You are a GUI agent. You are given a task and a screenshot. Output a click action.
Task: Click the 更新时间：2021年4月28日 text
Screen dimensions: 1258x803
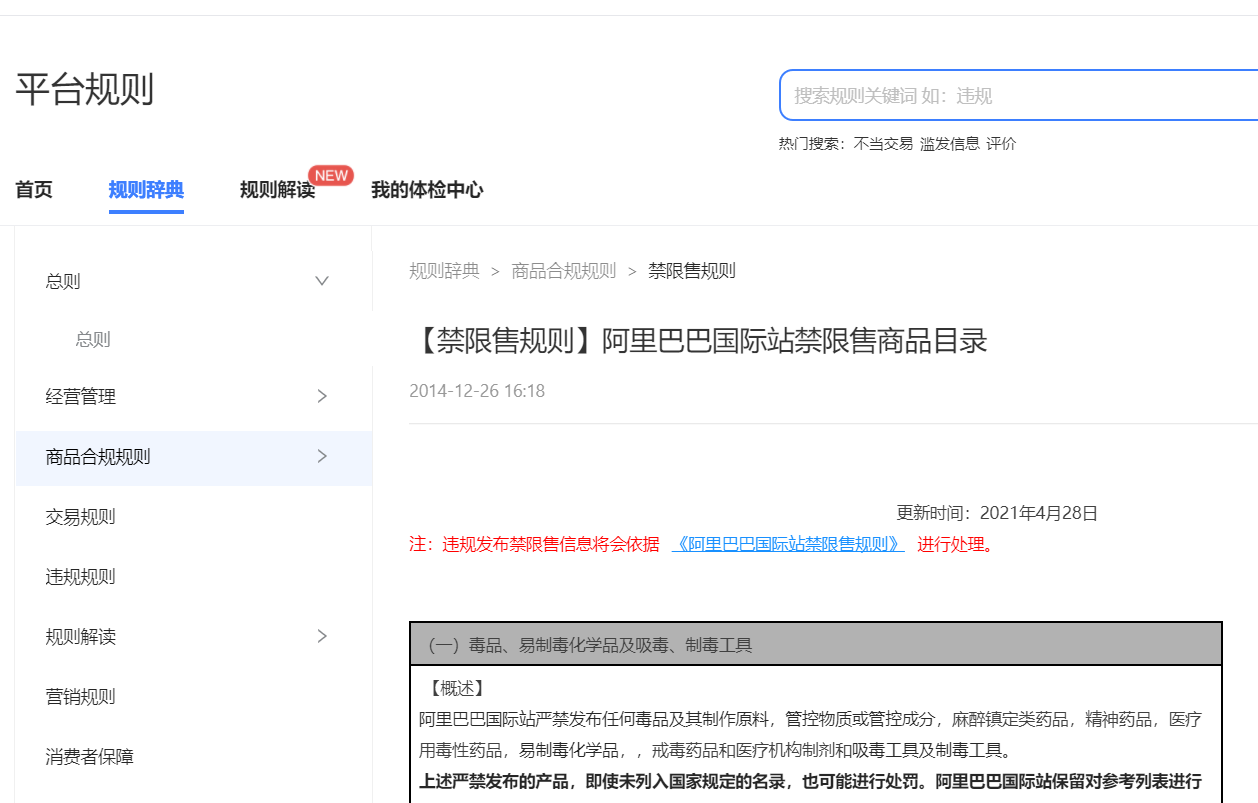coord(997,513)
